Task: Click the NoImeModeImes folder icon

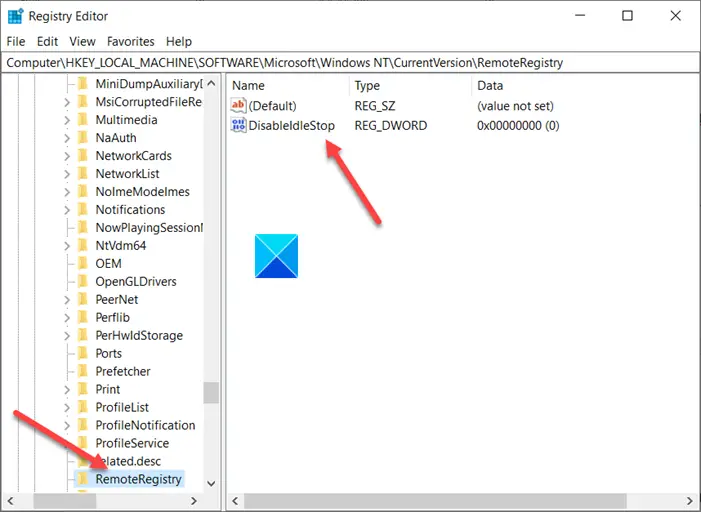Action: coord(83,191)
